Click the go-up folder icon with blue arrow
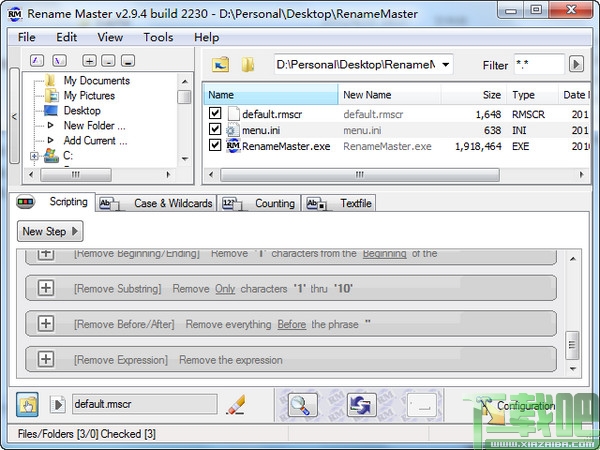 click(221, 64)
